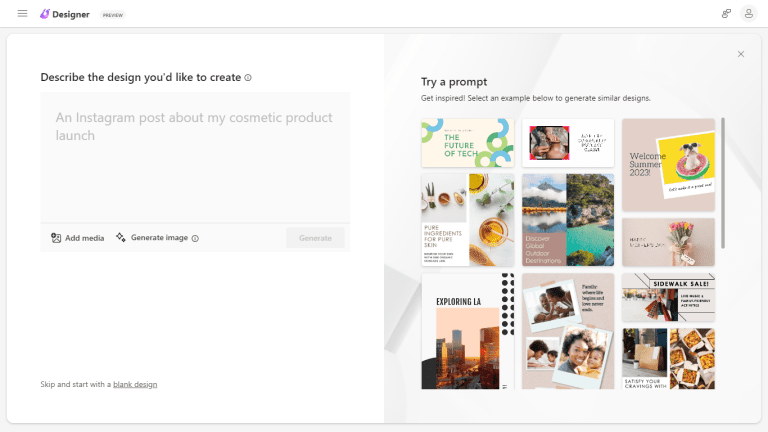Select the Satisfy Your Cravings example
Image resolution: width=768 pixels, height=432 pixels.
pyautogui.click(x=668, y=359)
